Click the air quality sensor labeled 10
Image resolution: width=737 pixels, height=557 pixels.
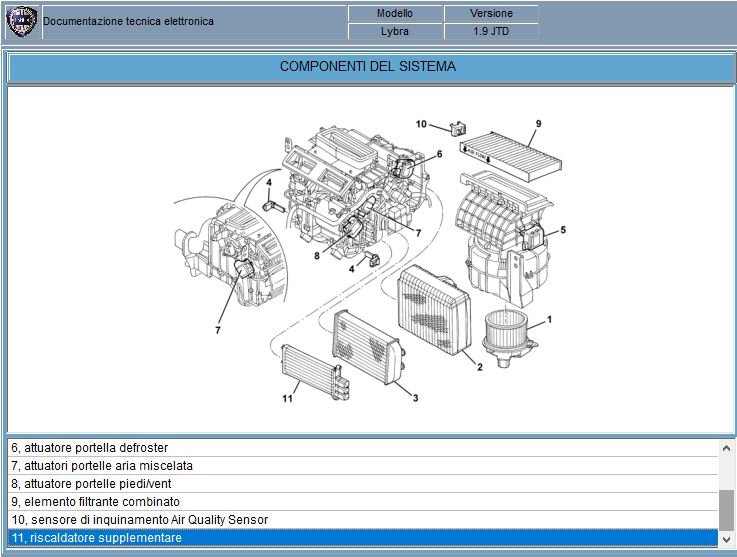click(x=460, y=127)
